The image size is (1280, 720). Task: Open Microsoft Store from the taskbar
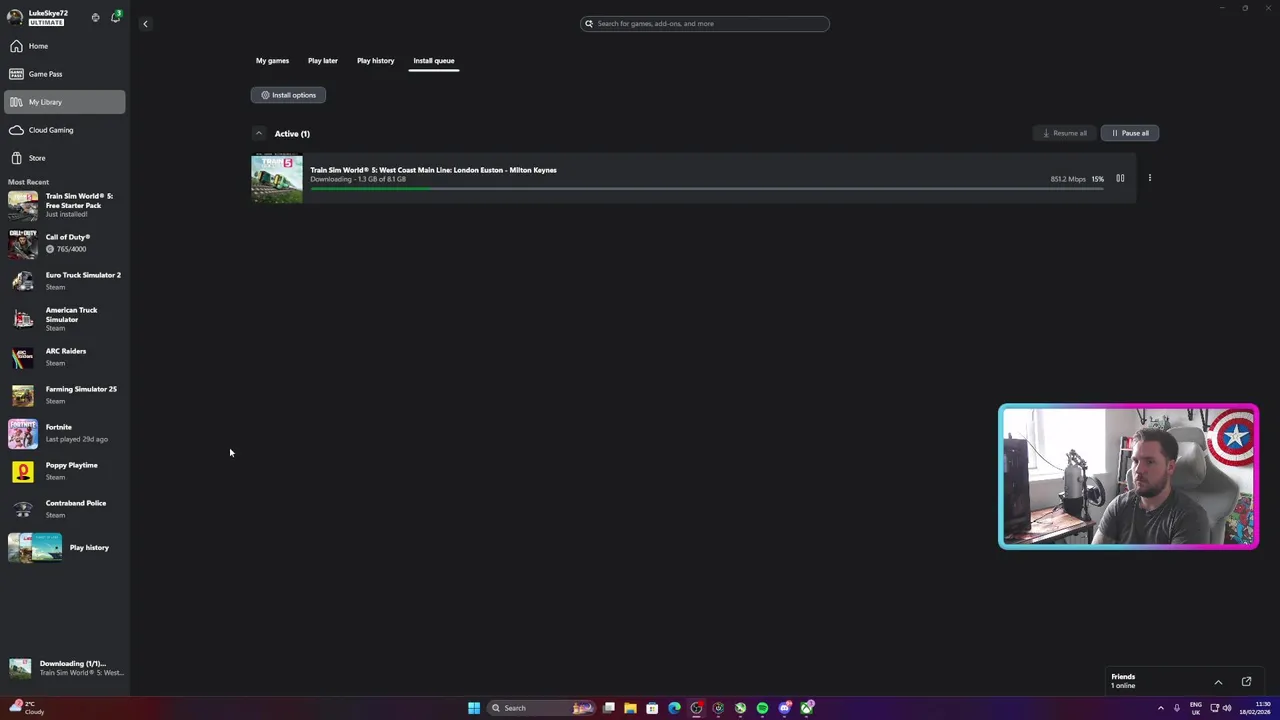(x=652, y=708)
